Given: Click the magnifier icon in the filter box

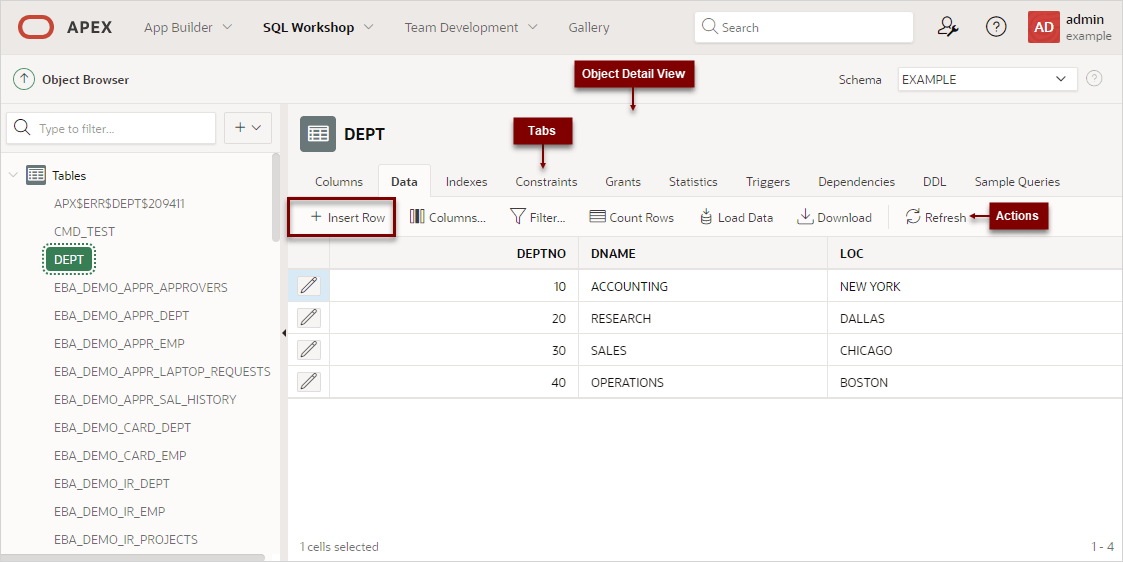Looking at the screenshot, I should [22, 128].
